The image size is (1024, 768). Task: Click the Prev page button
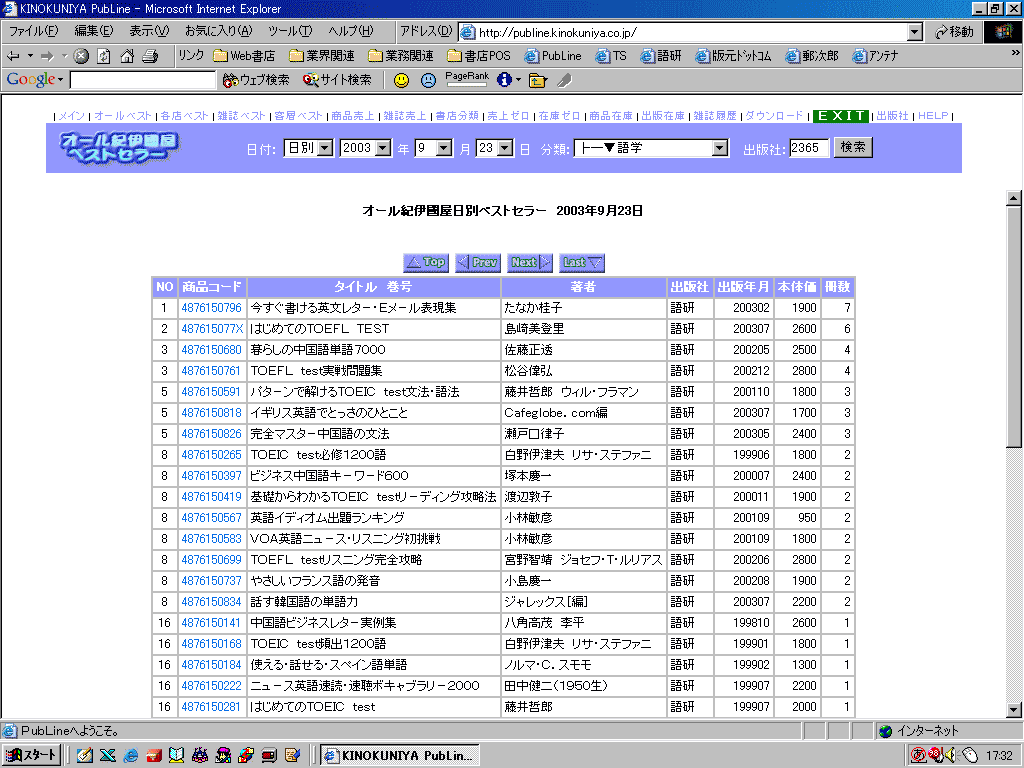[x=478, y=263]
